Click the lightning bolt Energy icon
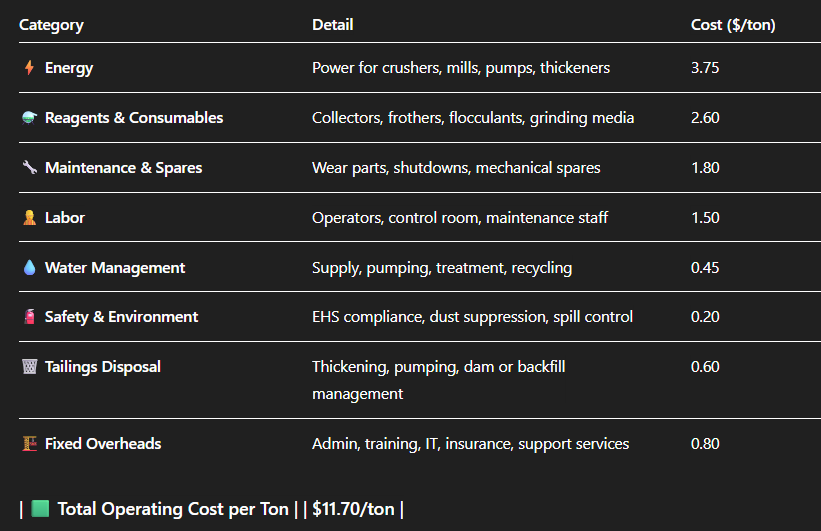 (28, 68)
